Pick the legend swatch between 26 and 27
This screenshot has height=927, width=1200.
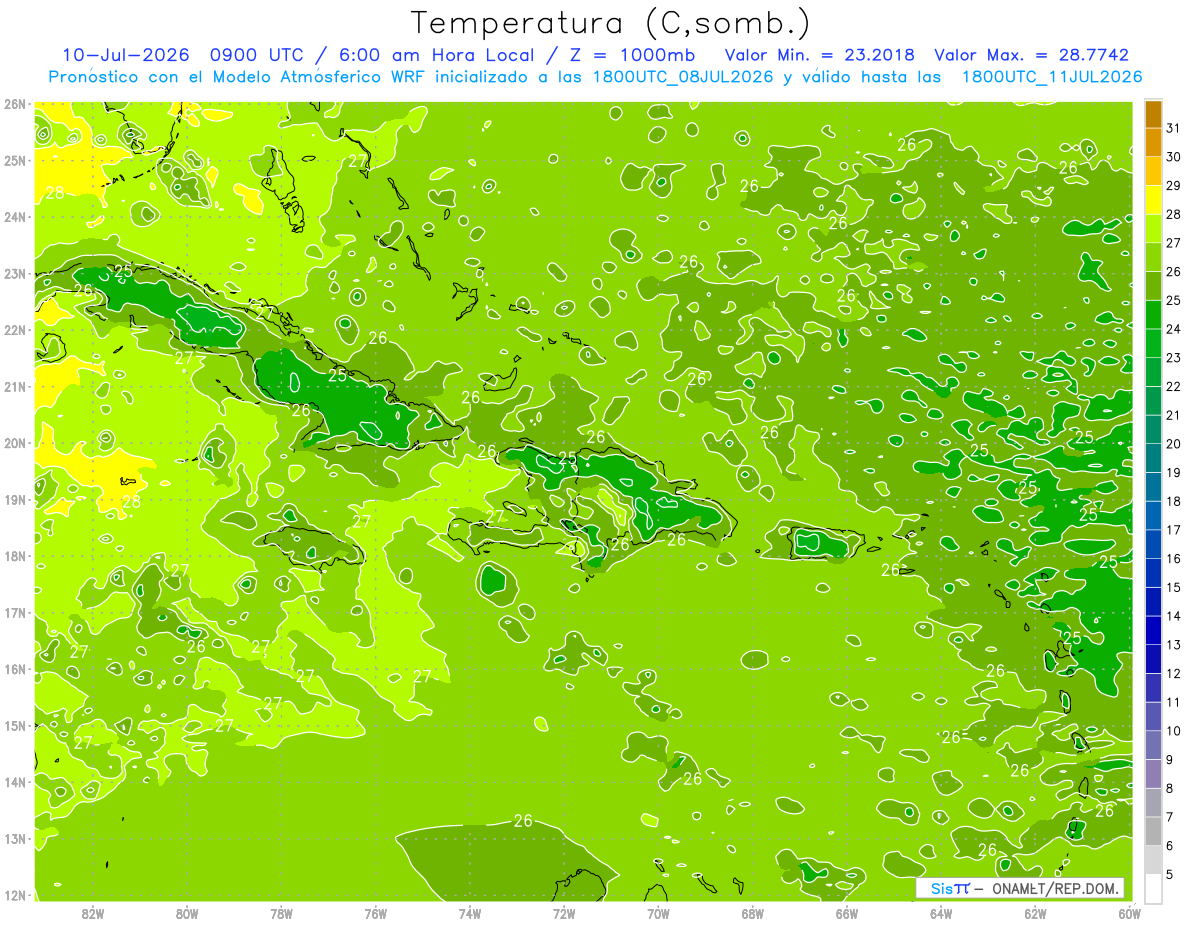(x=1153, y=257)
